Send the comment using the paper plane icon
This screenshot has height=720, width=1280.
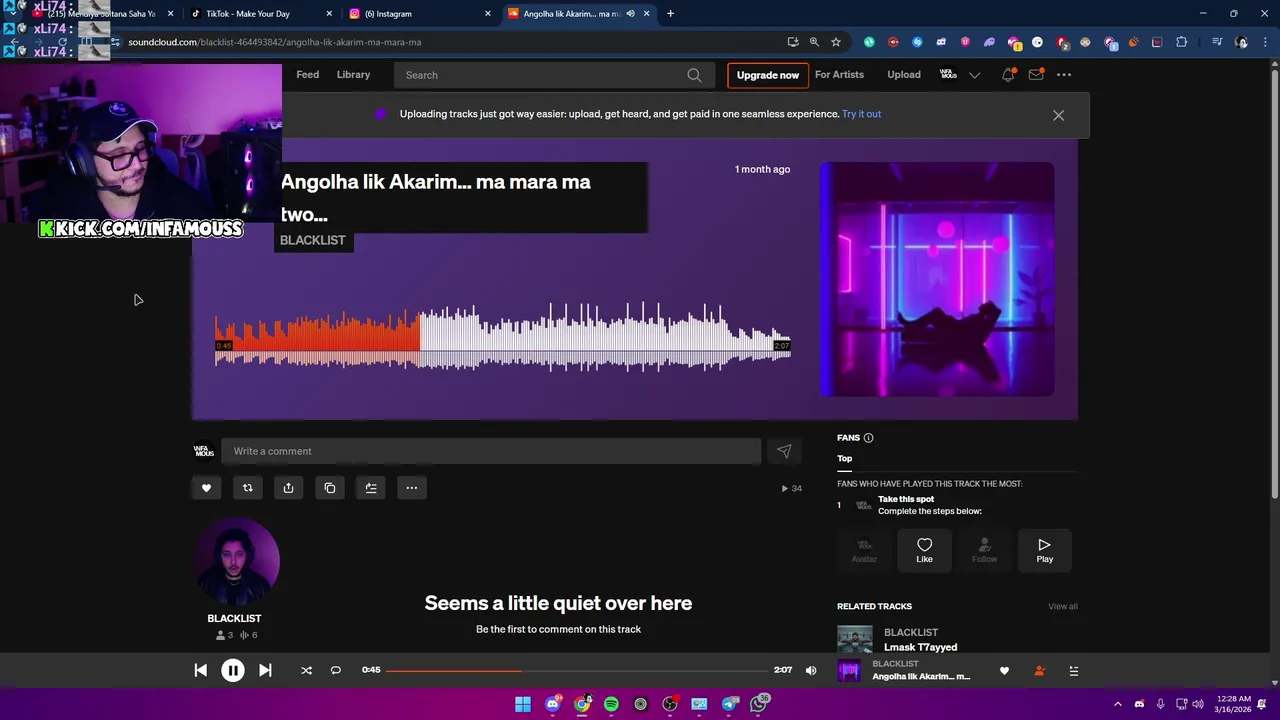[784, 451]
